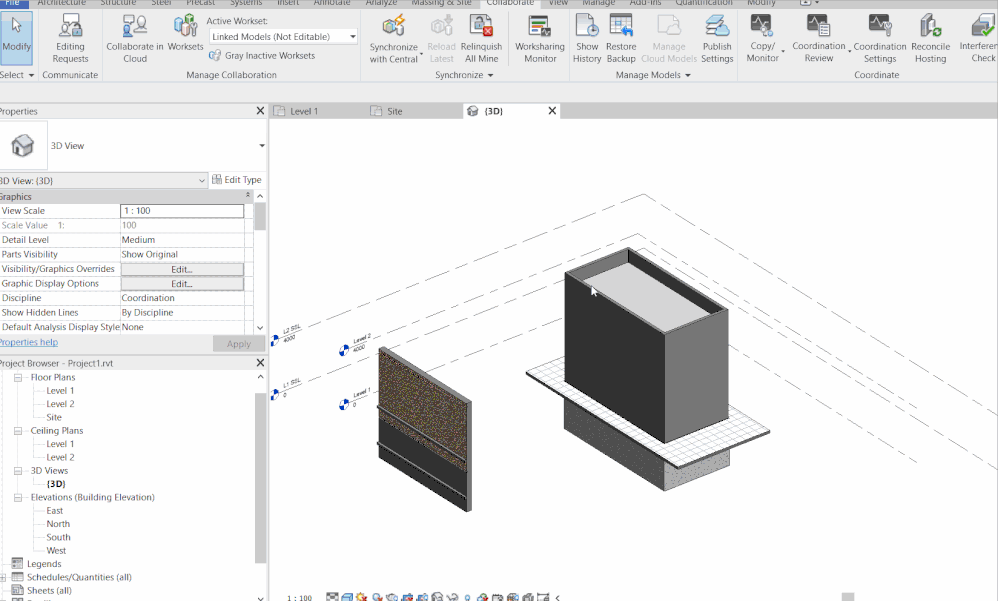Toggle the sun path in view control bar

360,594
